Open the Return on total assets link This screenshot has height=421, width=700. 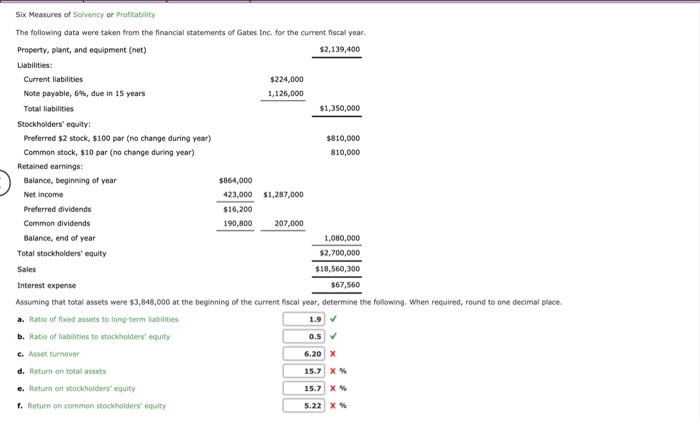tap(68, 371)
